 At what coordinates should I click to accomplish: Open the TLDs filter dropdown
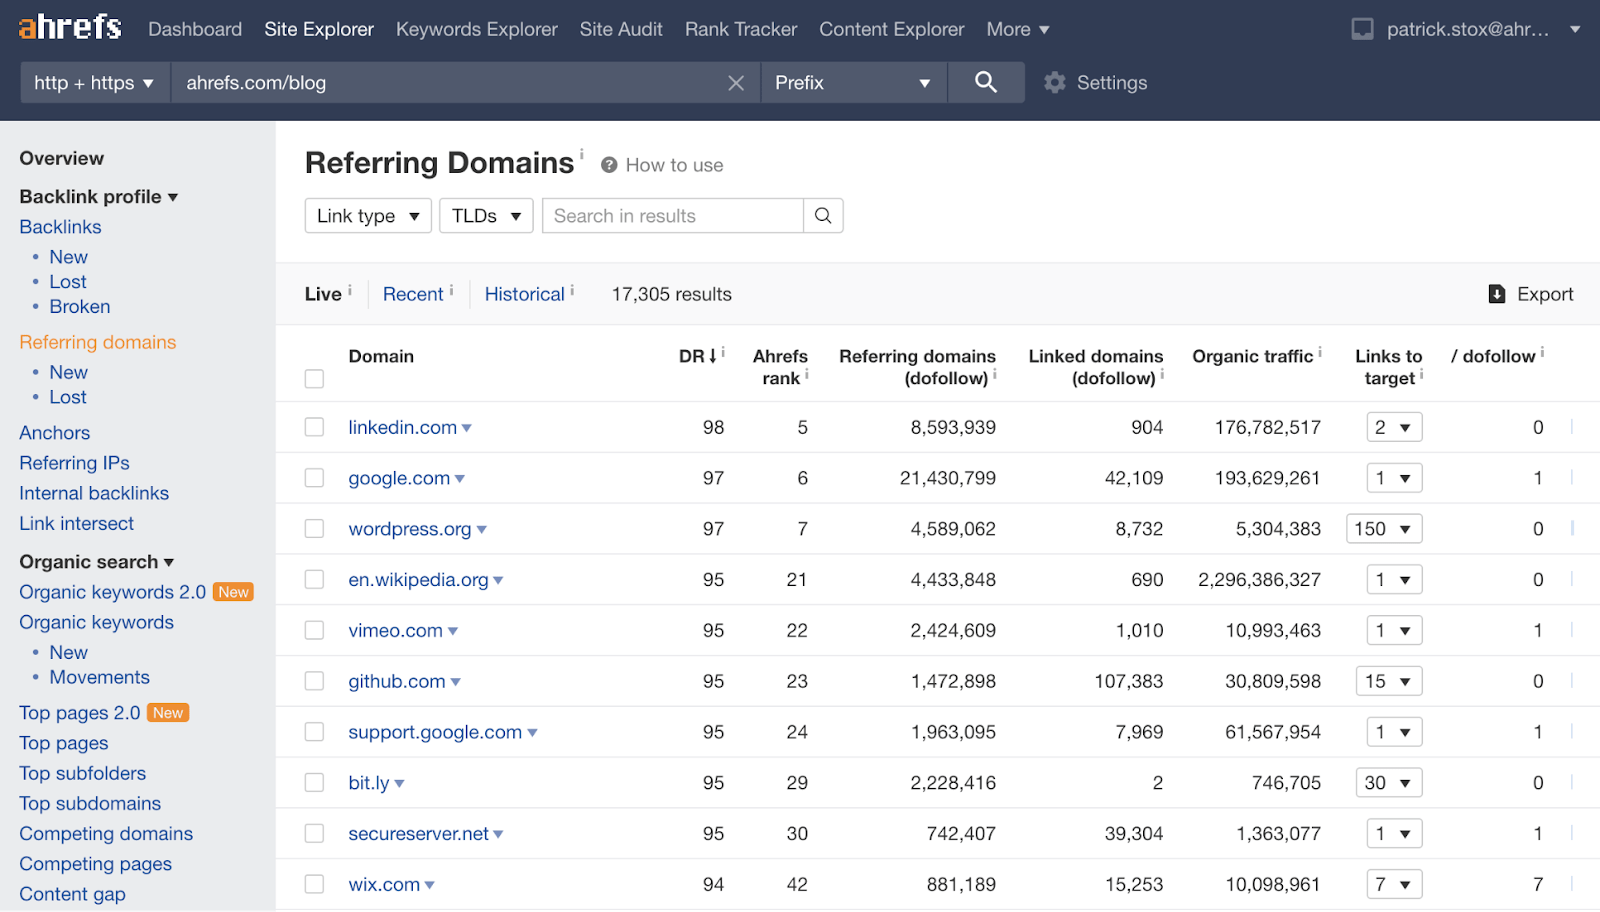[x=486, y=215]
